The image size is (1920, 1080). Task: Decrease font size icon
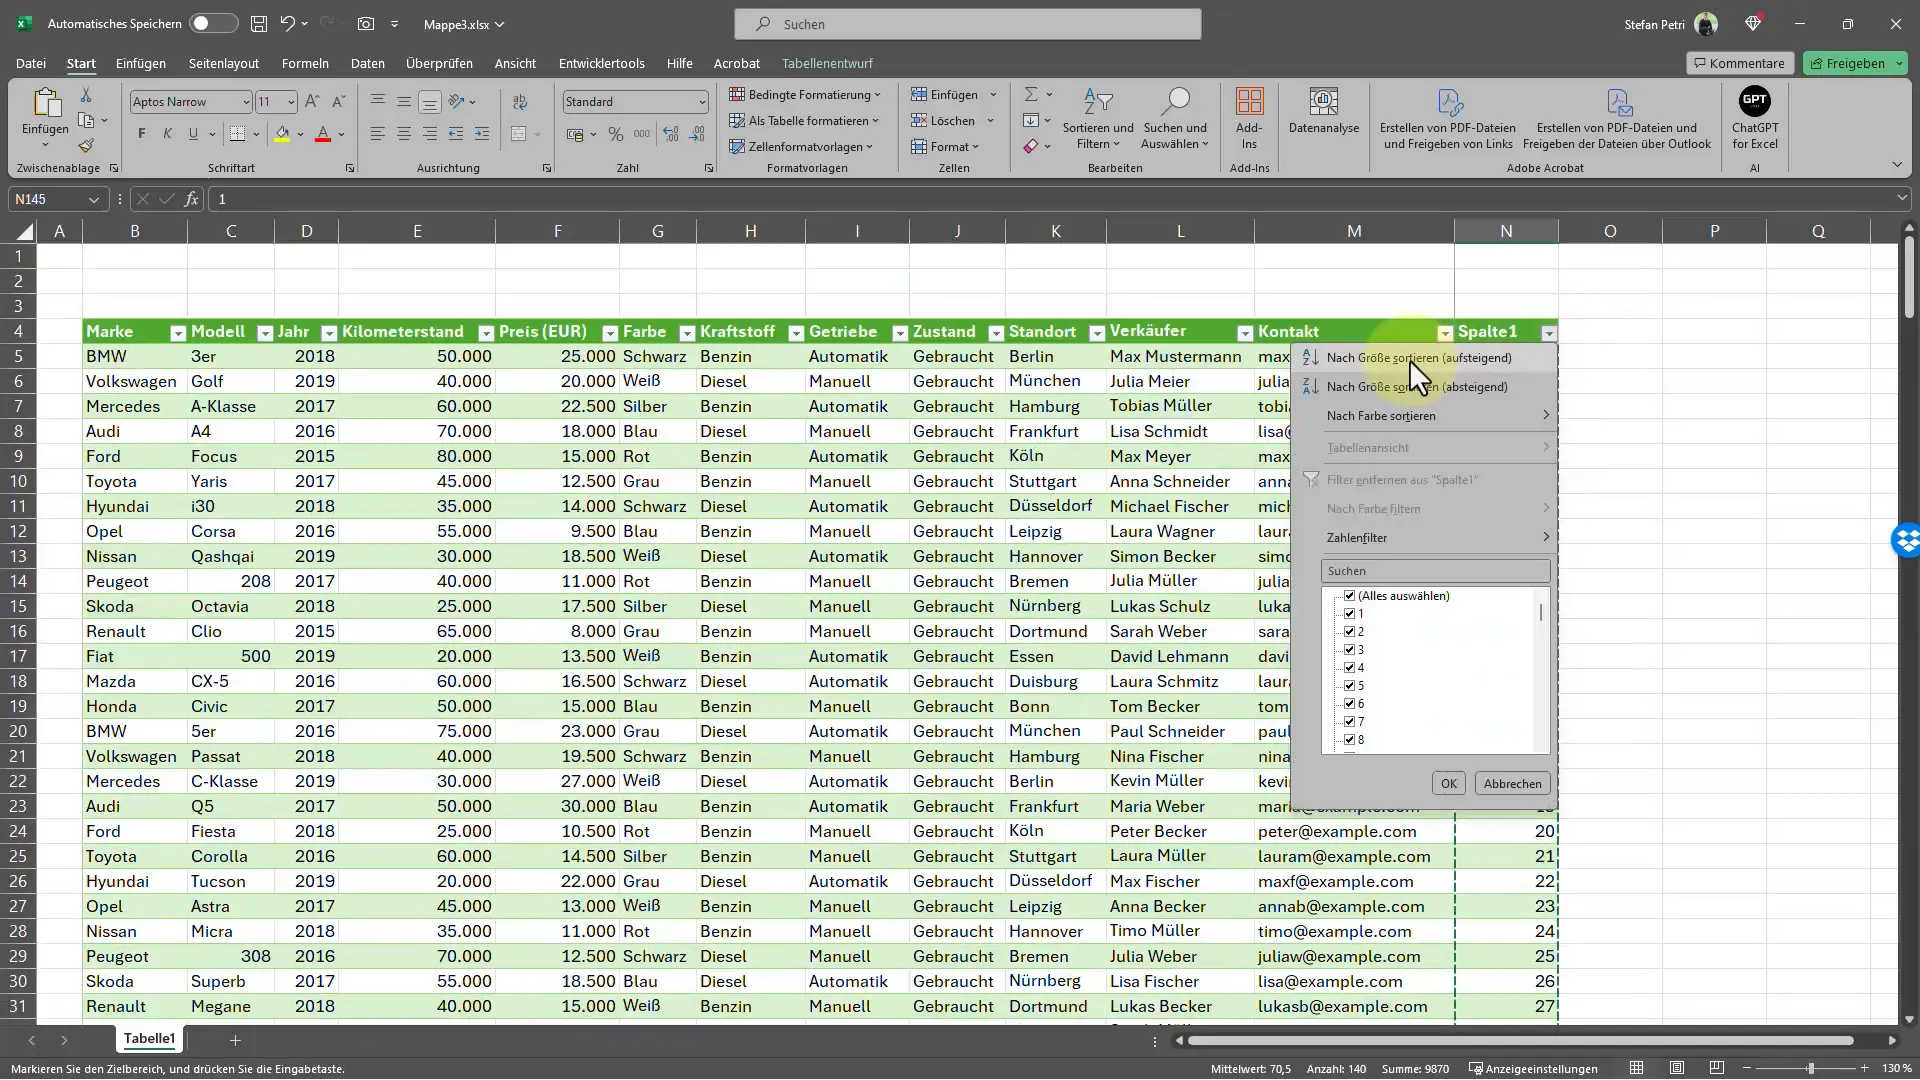(x=338, y=101)
